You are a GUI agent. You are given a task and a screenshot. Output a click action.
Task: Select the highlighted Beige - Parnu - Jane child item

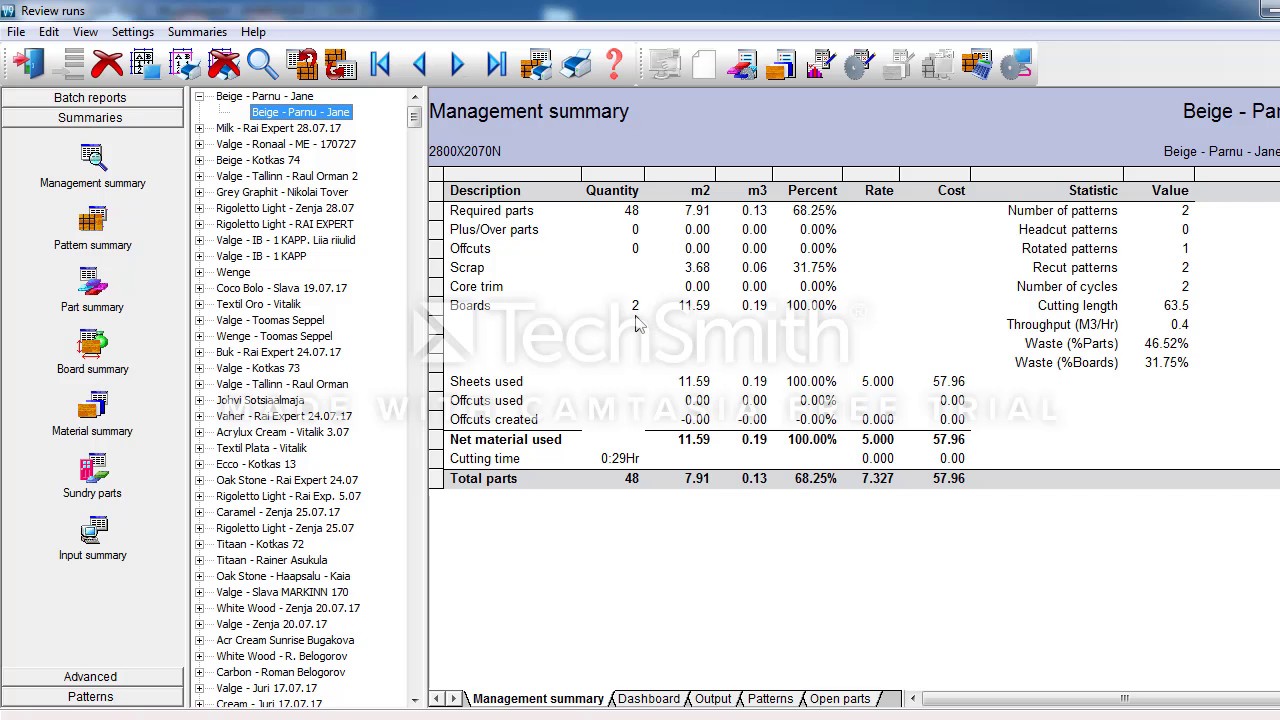pos(301,112)
